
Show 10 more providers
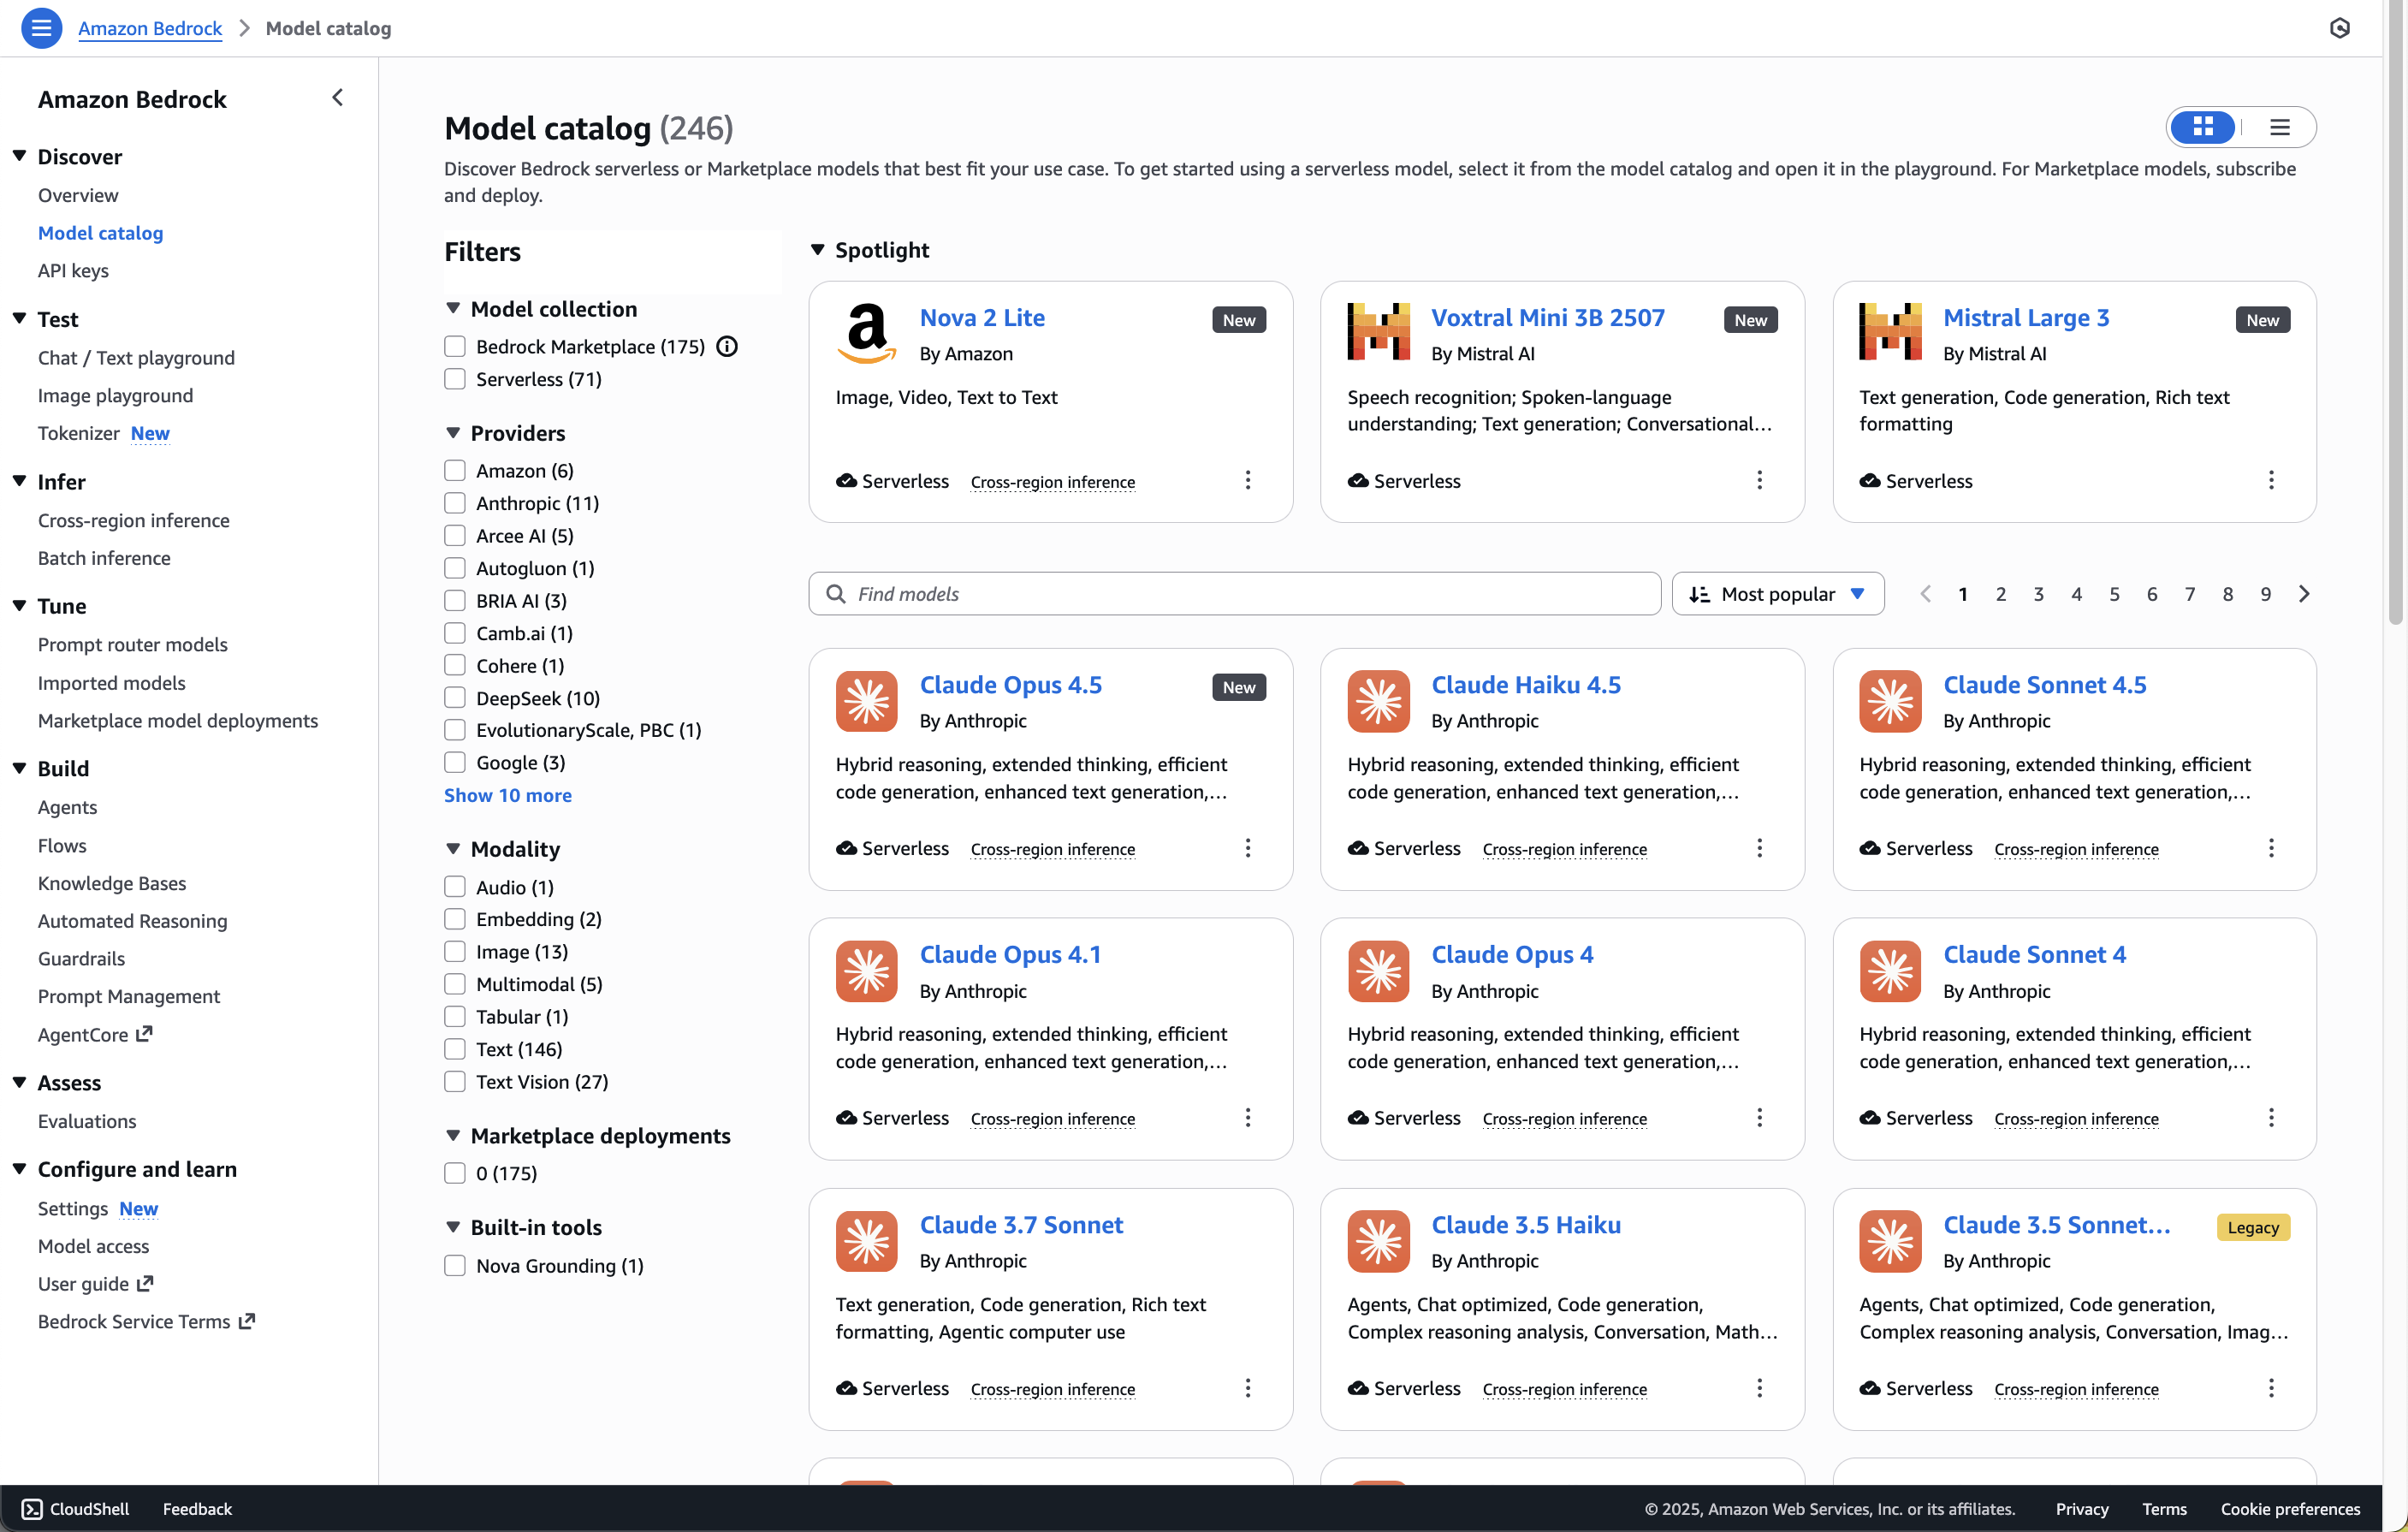coord(508,795)
